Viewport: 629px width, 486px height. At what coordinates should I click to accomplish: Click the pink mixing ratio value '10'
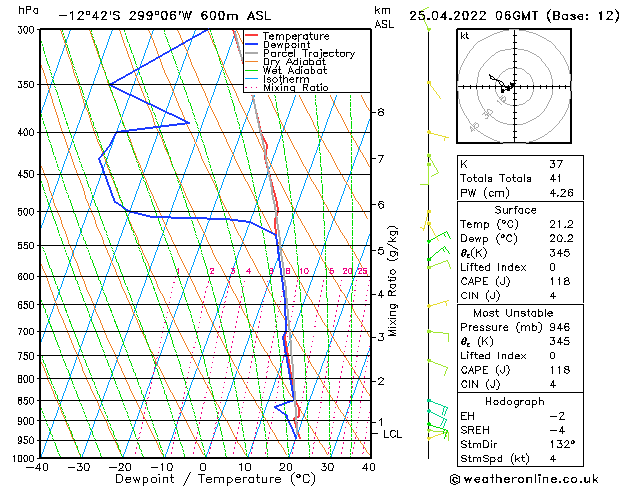pyautogui.click(x=304, y=271)
